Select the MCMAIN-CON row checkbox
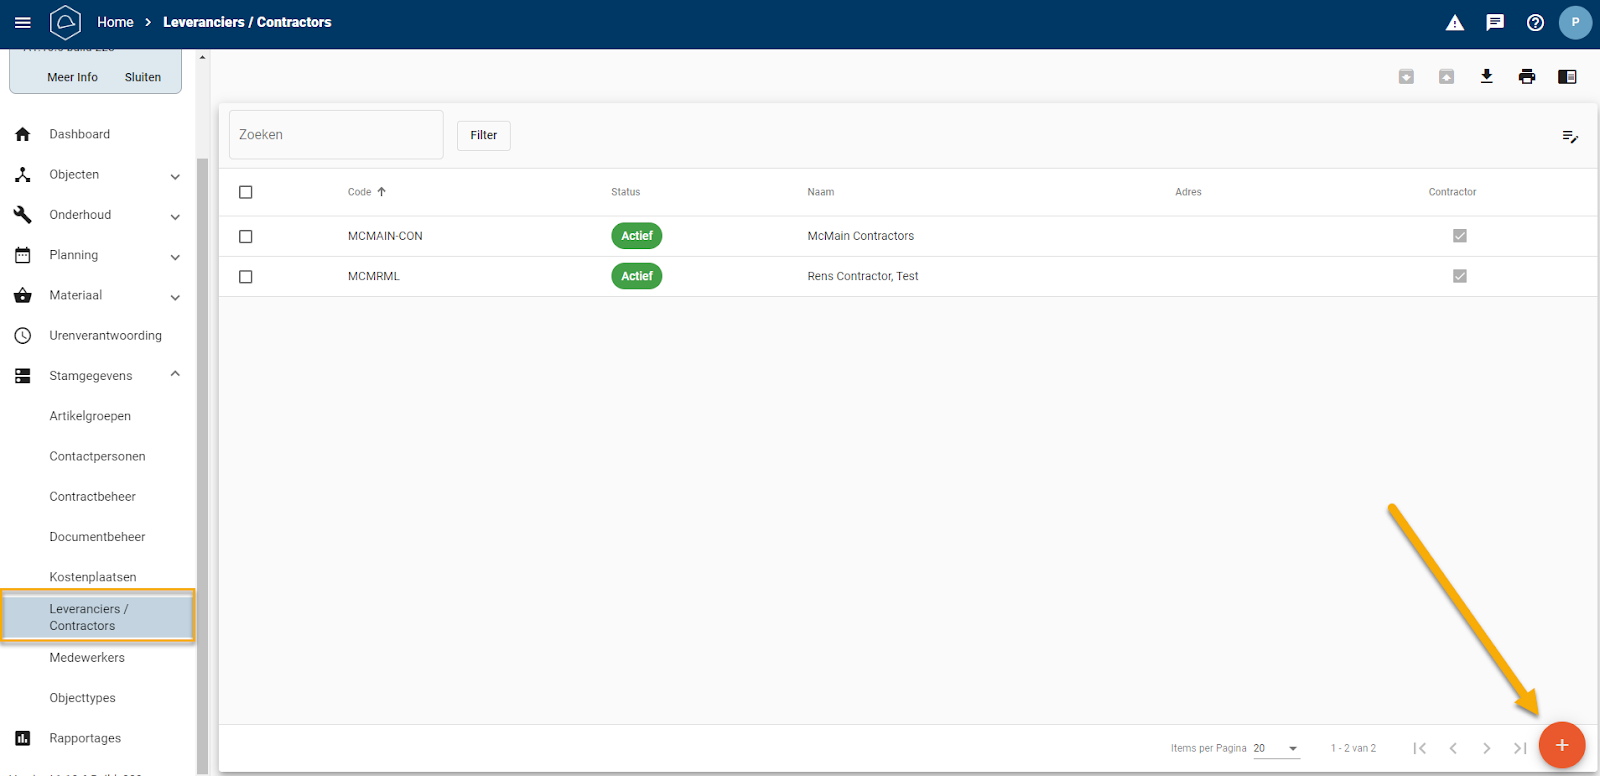The width and height of the screenshot is (1600, 776). (246, 237)
